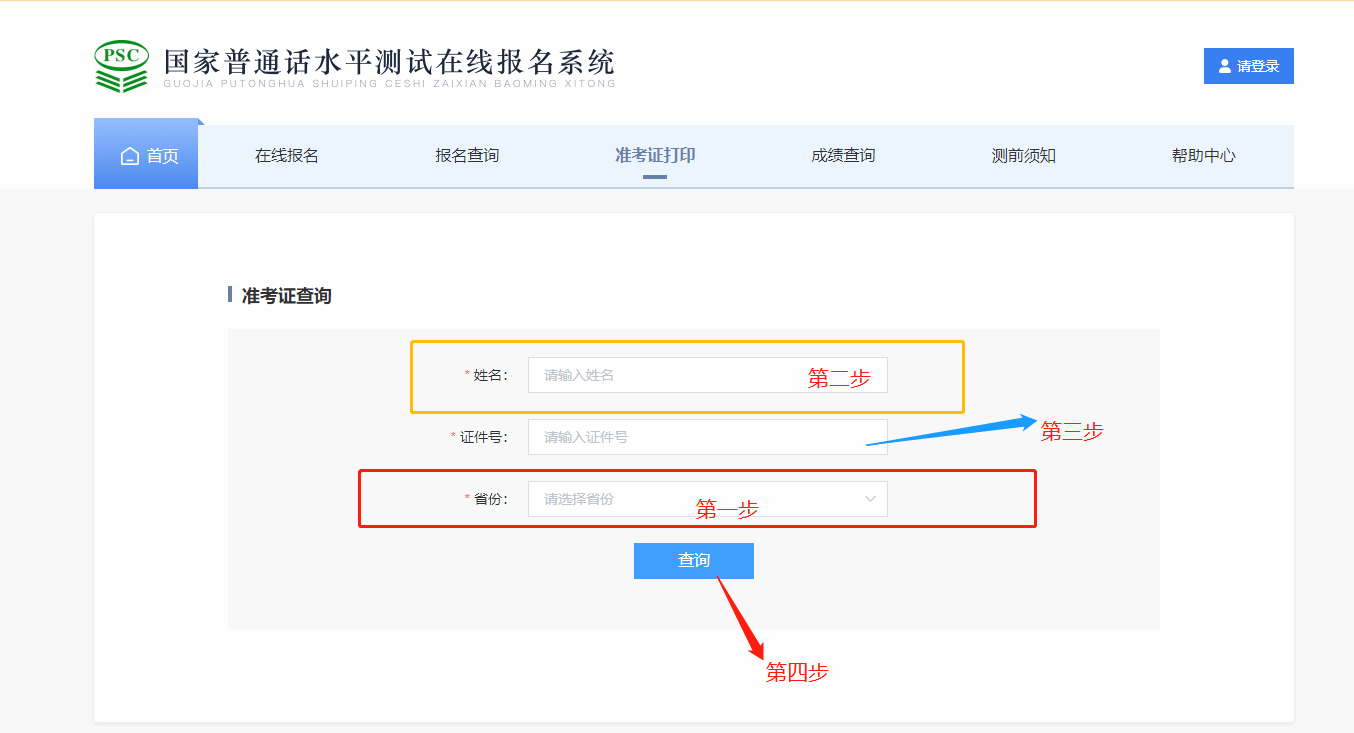The height and width of the screenshot is (733, 1354).
Task: Open the 在线报名 tab
Action: coord(286,155)
